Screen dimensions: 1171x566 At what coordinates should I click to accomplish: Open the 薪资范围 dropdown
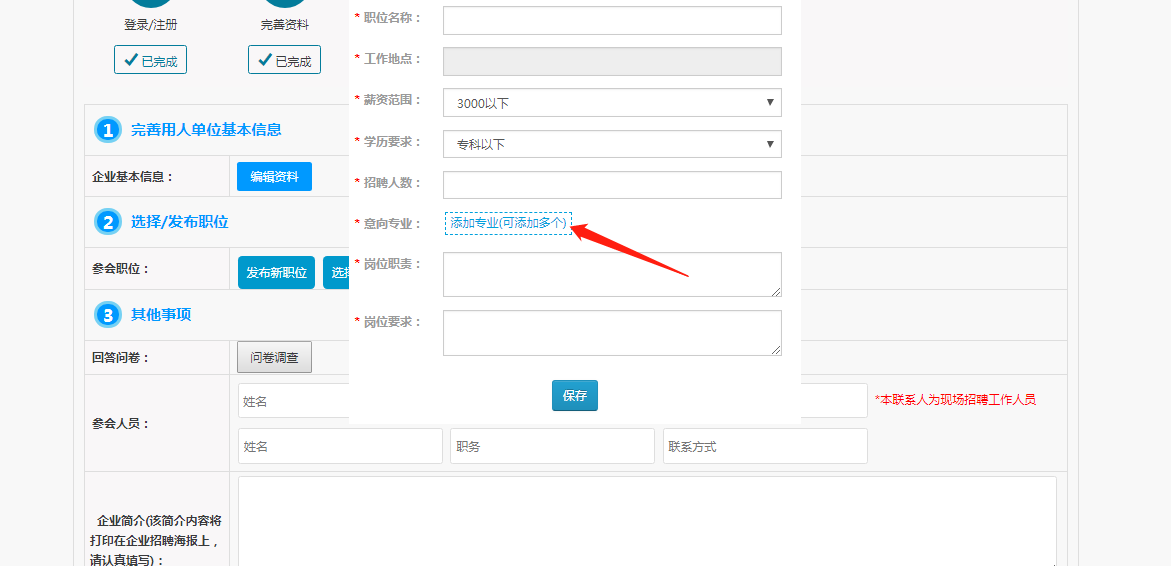coord(612,103)
